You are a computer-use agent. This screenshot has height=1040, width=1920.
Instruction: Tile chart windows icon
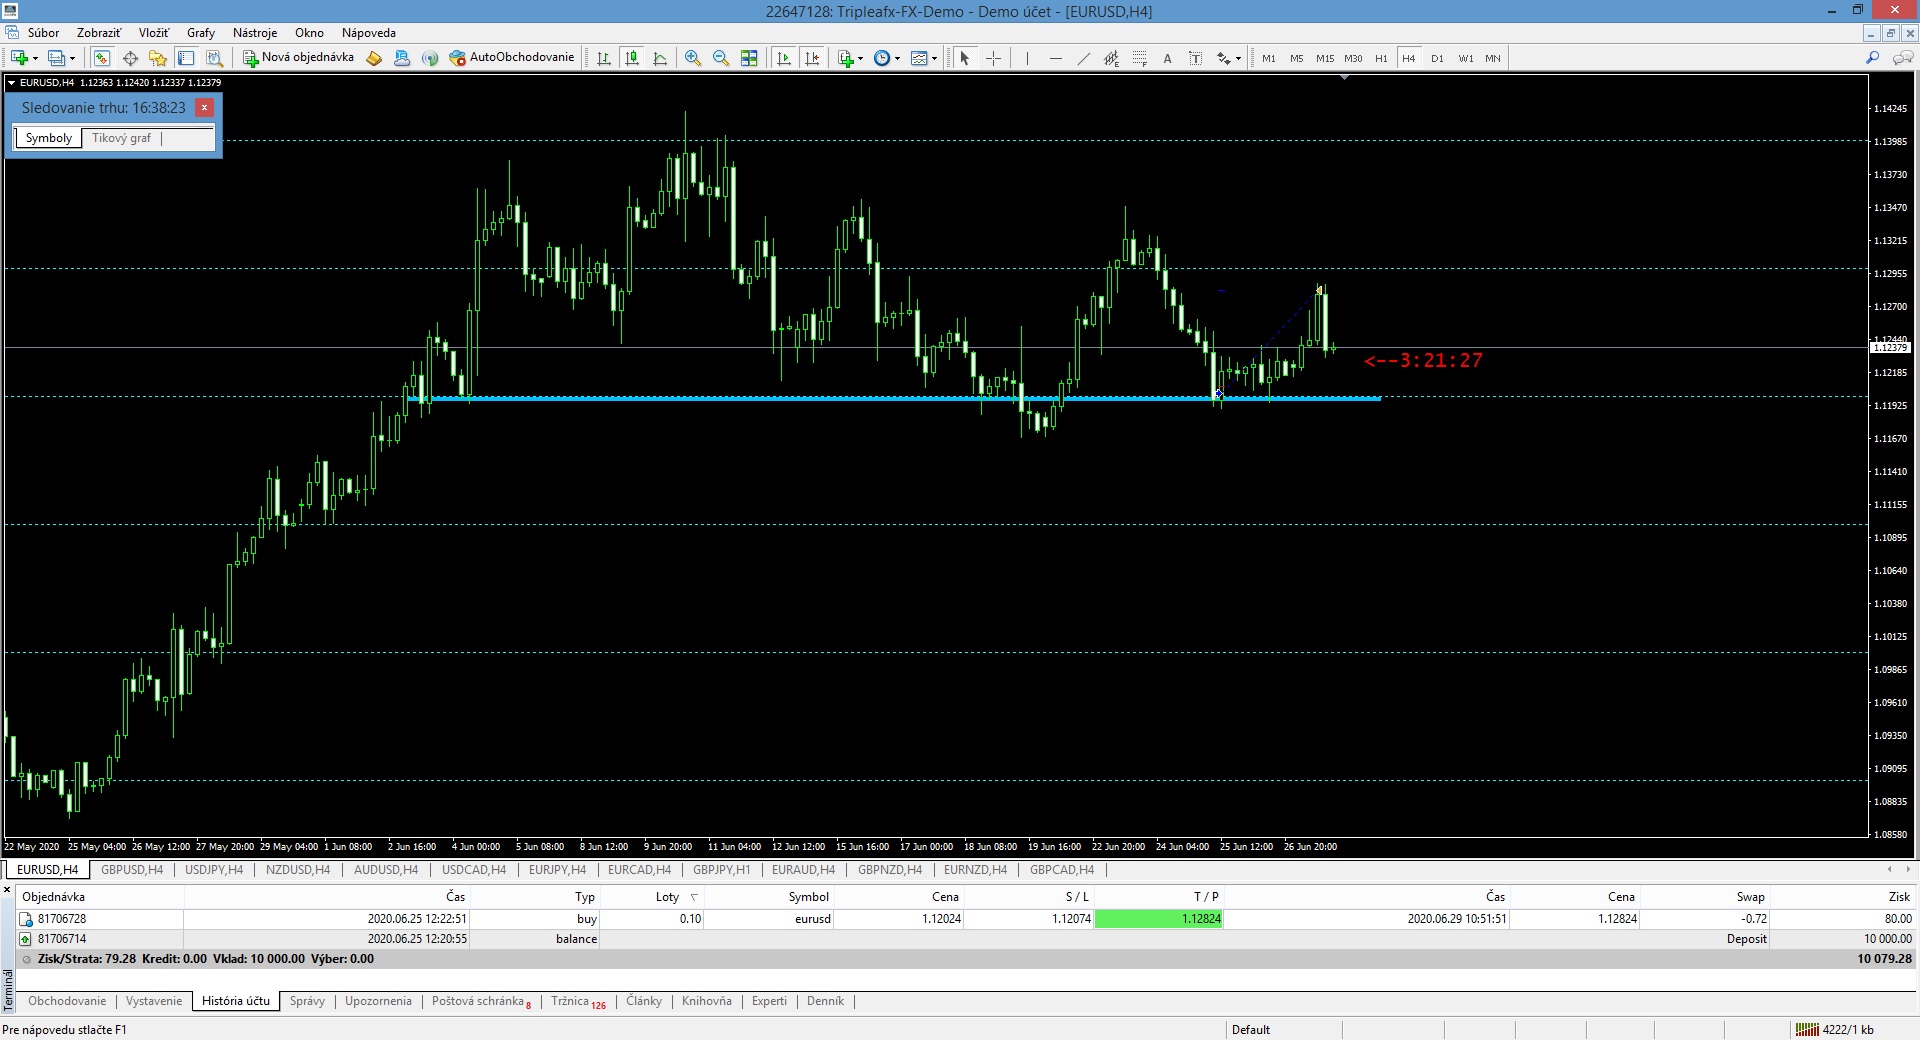(749, 58)
